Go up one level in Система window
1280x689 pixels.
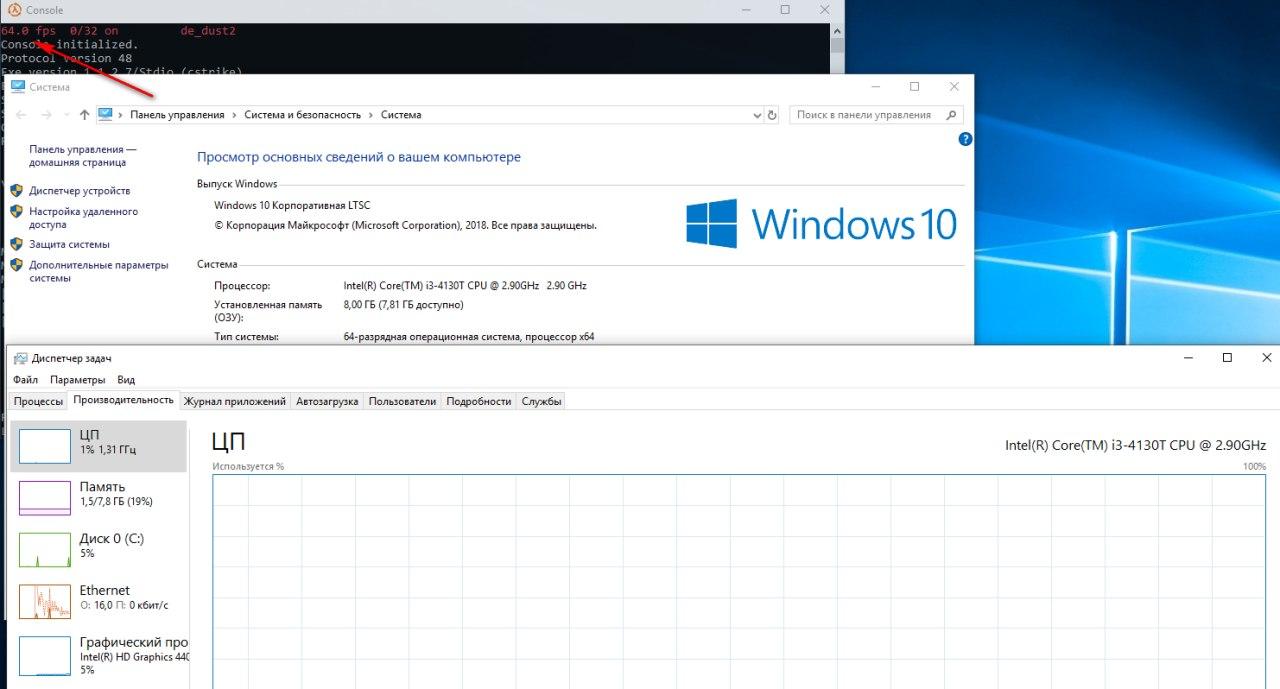(84, 115)
